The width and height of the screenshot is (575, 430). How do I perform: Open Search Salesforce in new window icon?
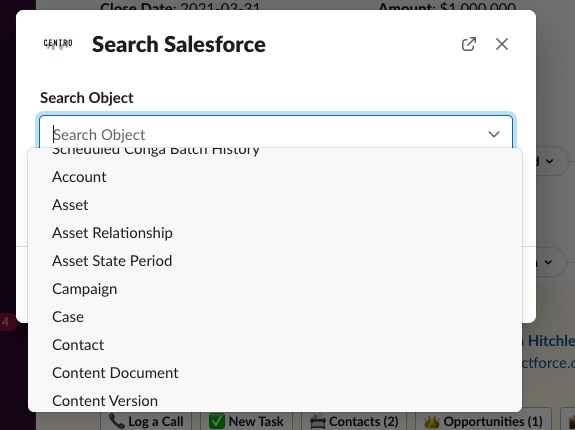(469, 44)
